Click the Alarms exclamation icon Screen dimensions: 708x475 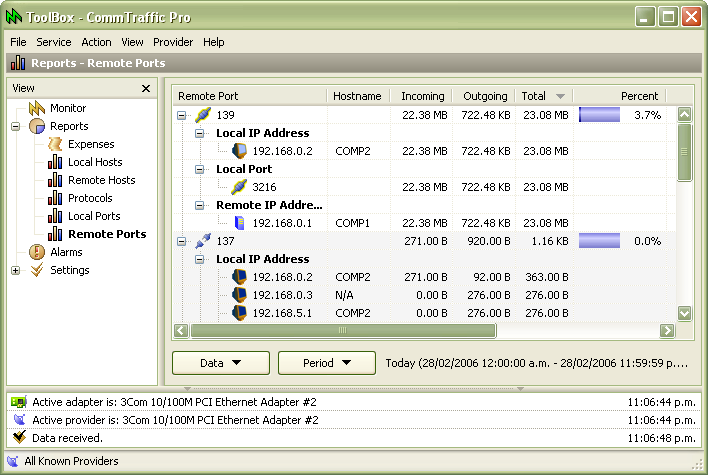(37, 252)
